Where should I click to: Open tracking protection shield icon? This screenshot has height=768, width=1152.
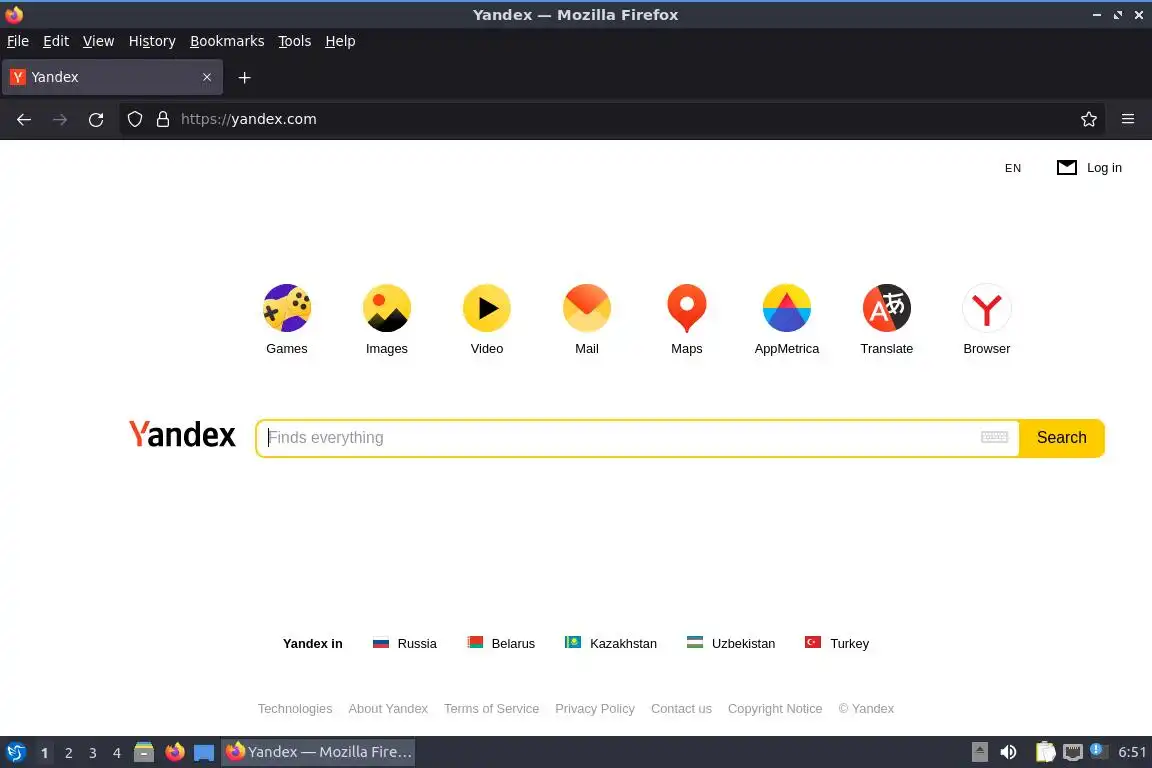pyautogui.click(x=134, y=119)
